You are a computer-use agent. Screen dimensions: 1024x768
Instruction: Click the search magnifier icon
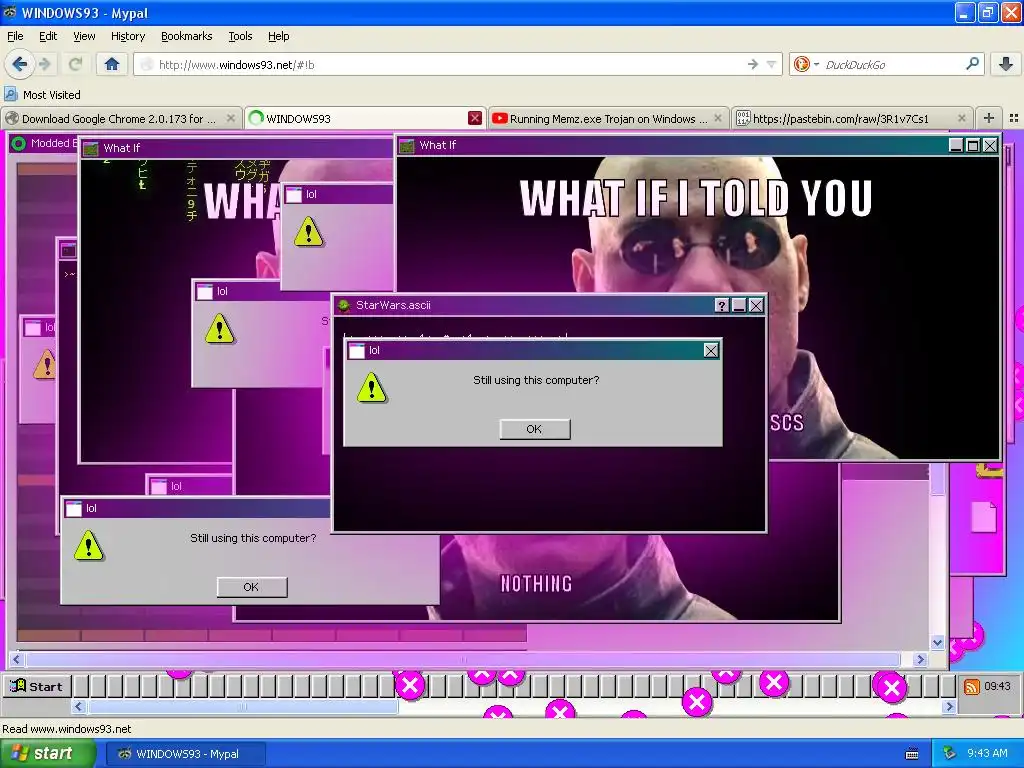pyautogui.click(x=972, y=64)
